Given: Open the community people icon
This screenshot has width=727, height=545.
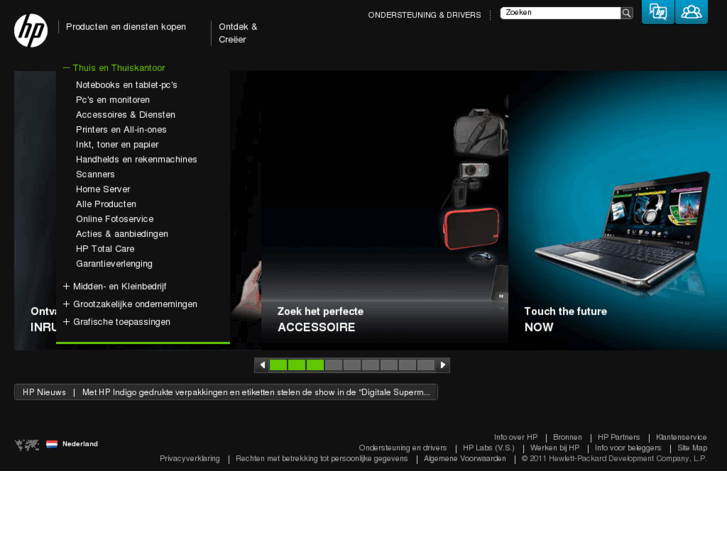Looking at the screenshot, I should [x=691, y=11].
